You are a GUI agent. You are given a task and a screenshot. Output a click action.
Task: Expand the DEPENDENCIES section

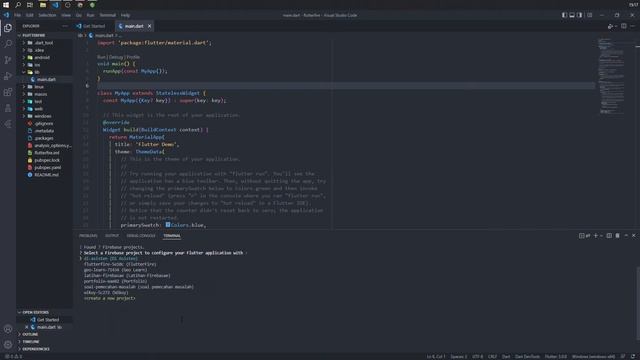click(36, 349)
